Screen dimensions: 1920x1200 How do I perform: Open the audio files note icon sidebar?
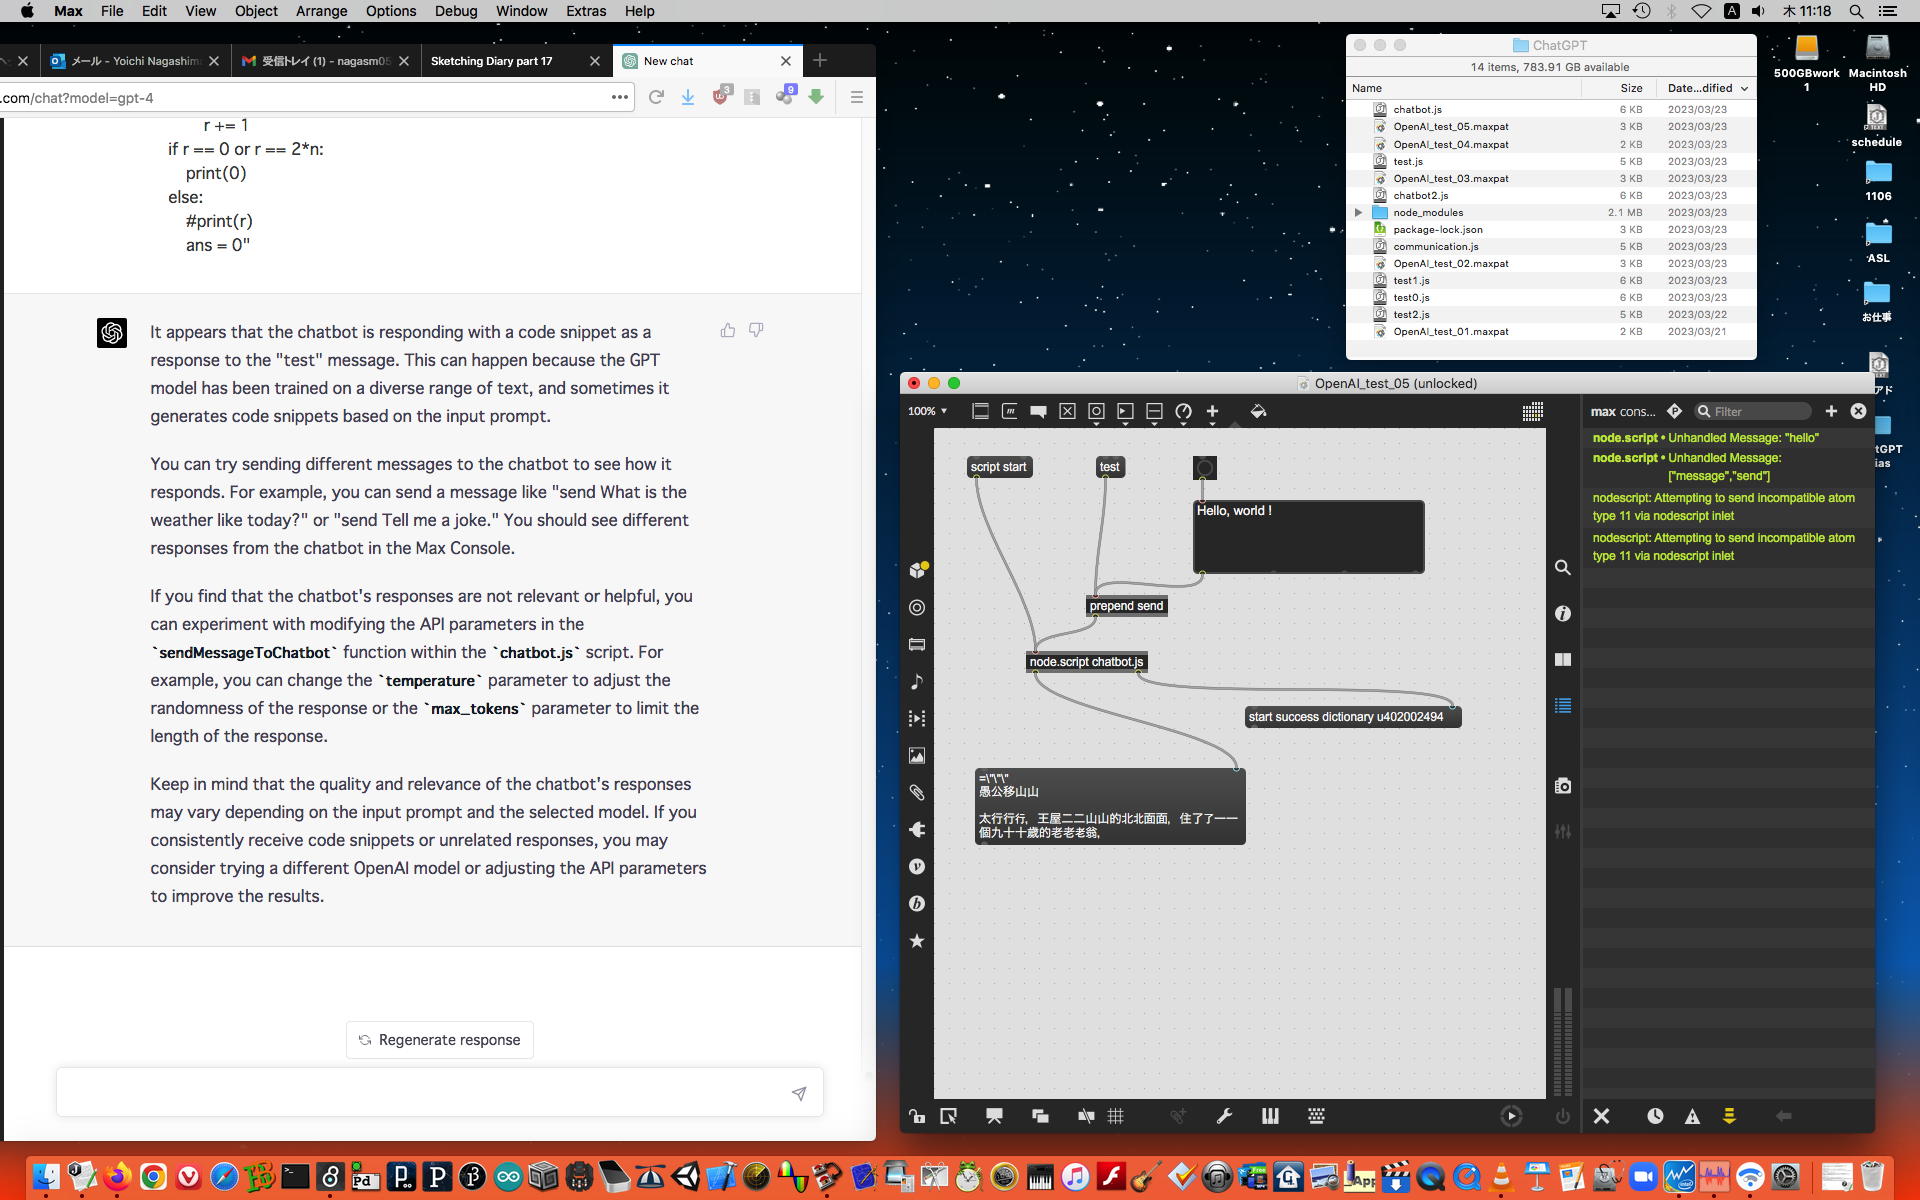click(917, 682)
